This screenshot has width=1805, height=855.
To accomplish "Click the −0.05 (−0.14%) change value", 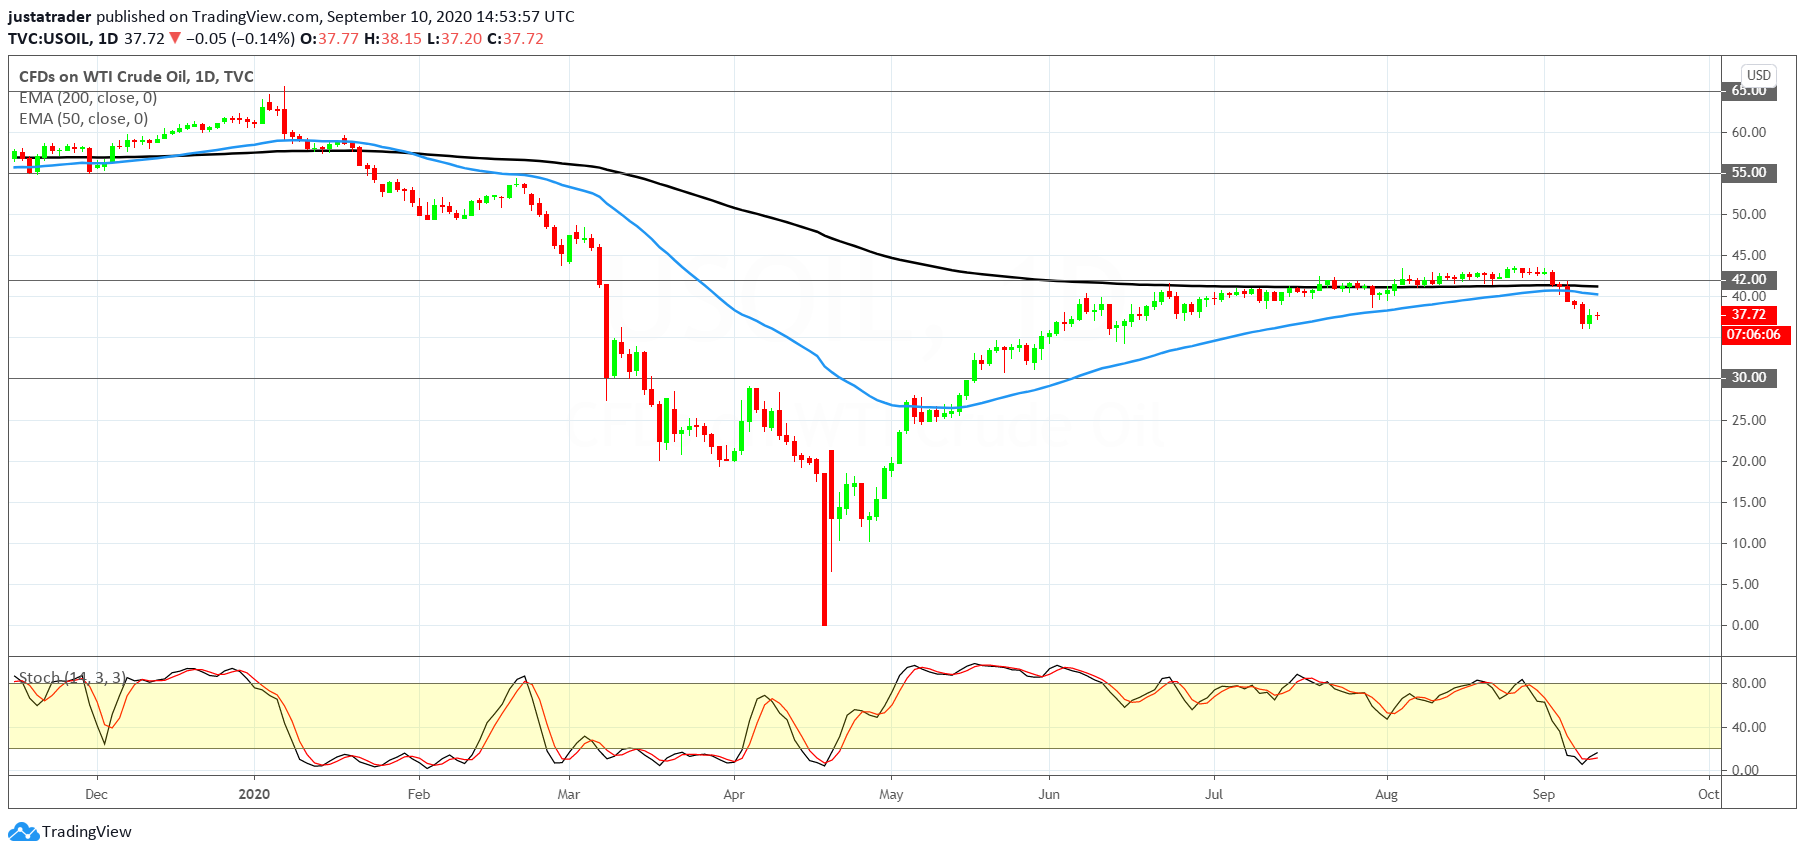I will click(240, 39).
